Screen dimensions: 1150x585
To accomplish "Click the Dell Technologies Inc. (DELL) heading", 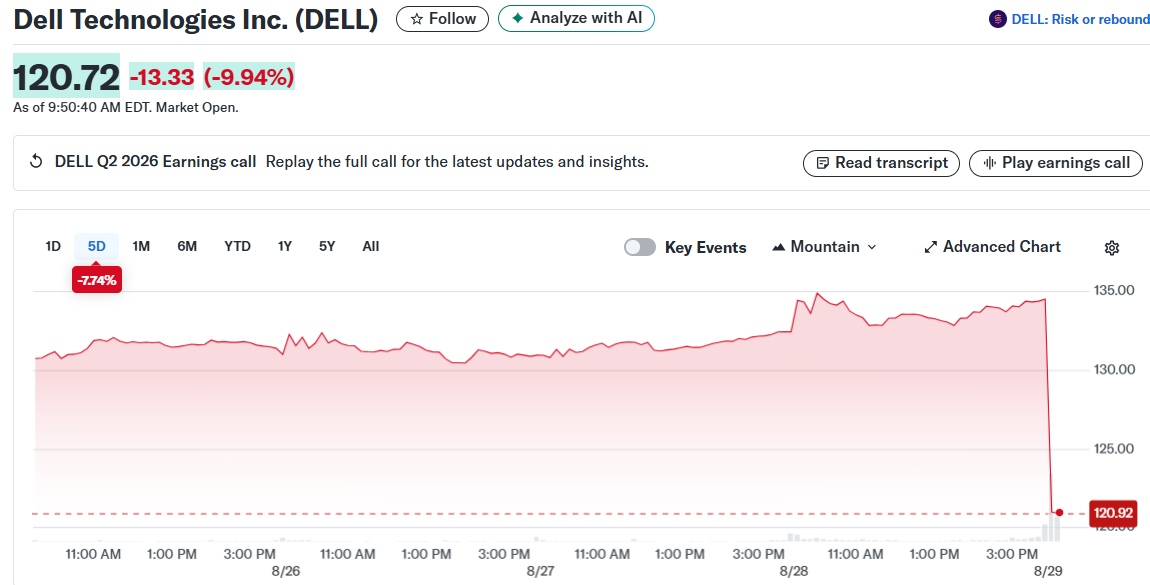I will (196, 20).
